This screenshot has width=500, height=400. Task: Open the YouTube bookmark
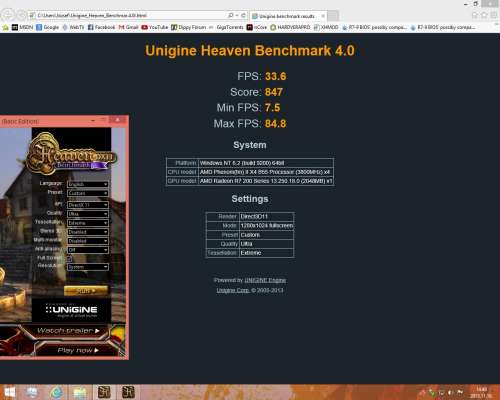154,27
